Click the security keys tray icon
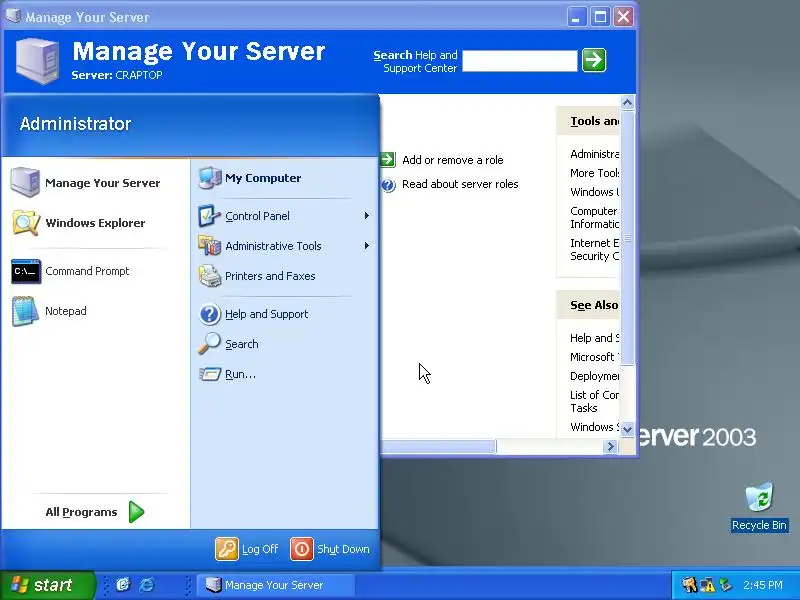 point(690,585)
